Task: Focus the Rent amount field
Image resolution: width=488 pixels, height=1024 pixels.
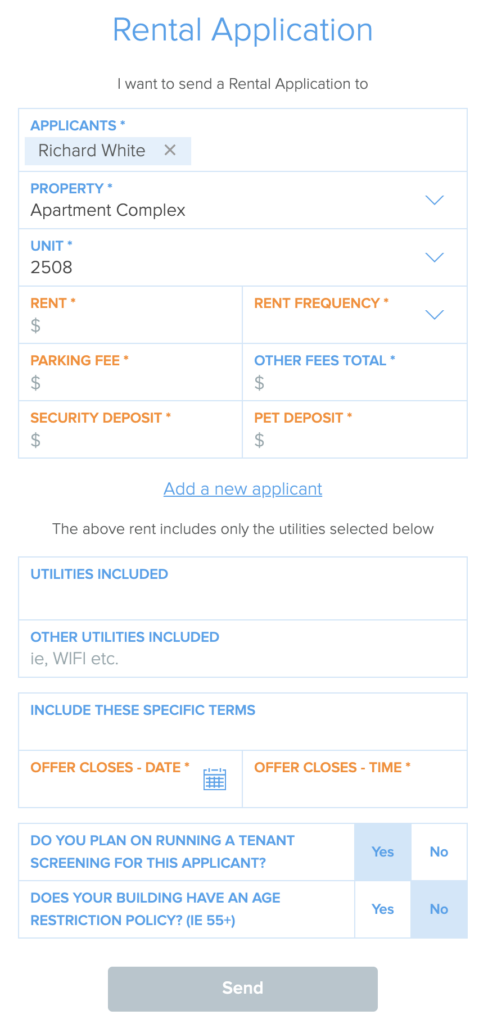Action: [x=131, y=315]
